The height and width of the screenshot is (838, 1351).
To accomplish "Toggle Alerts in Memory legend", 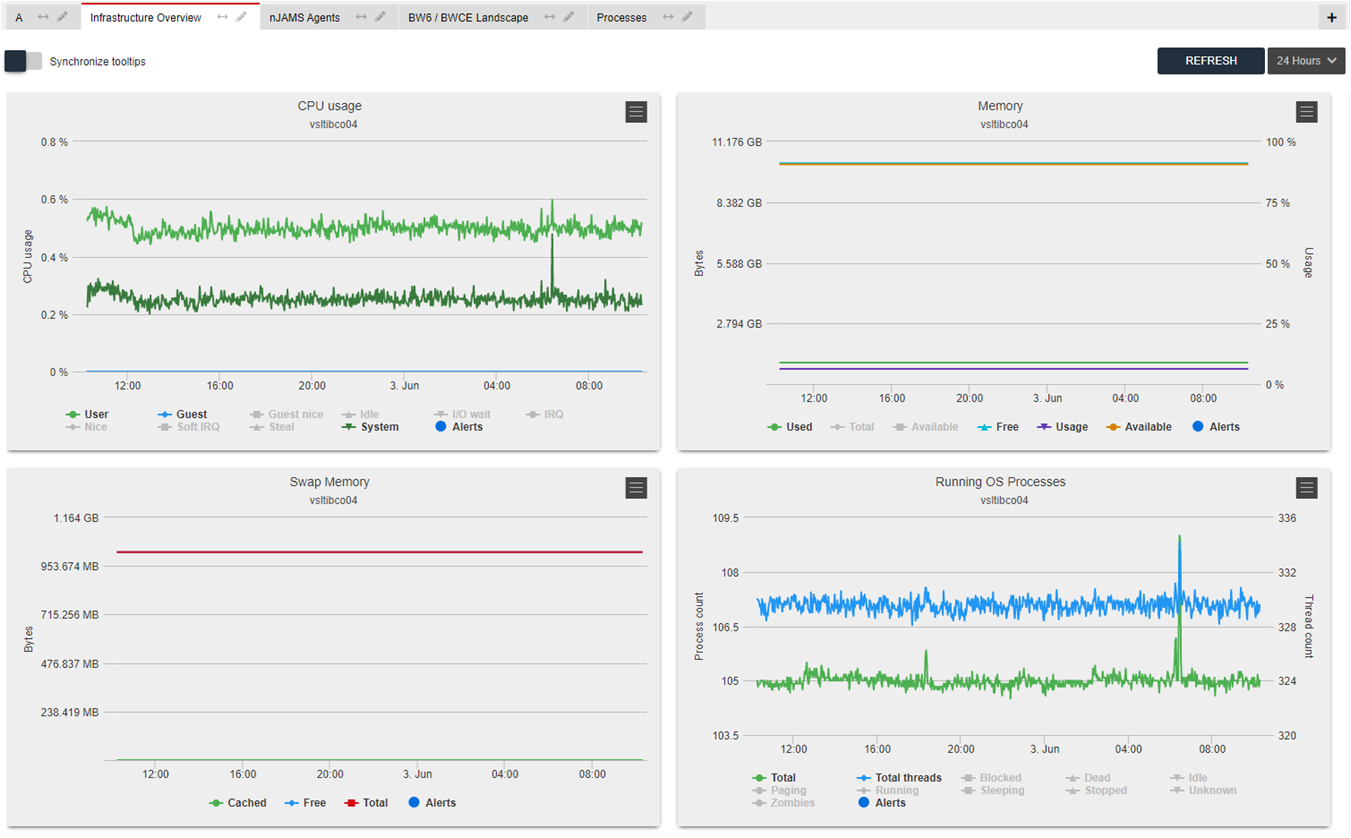I will click(1216, 427).
